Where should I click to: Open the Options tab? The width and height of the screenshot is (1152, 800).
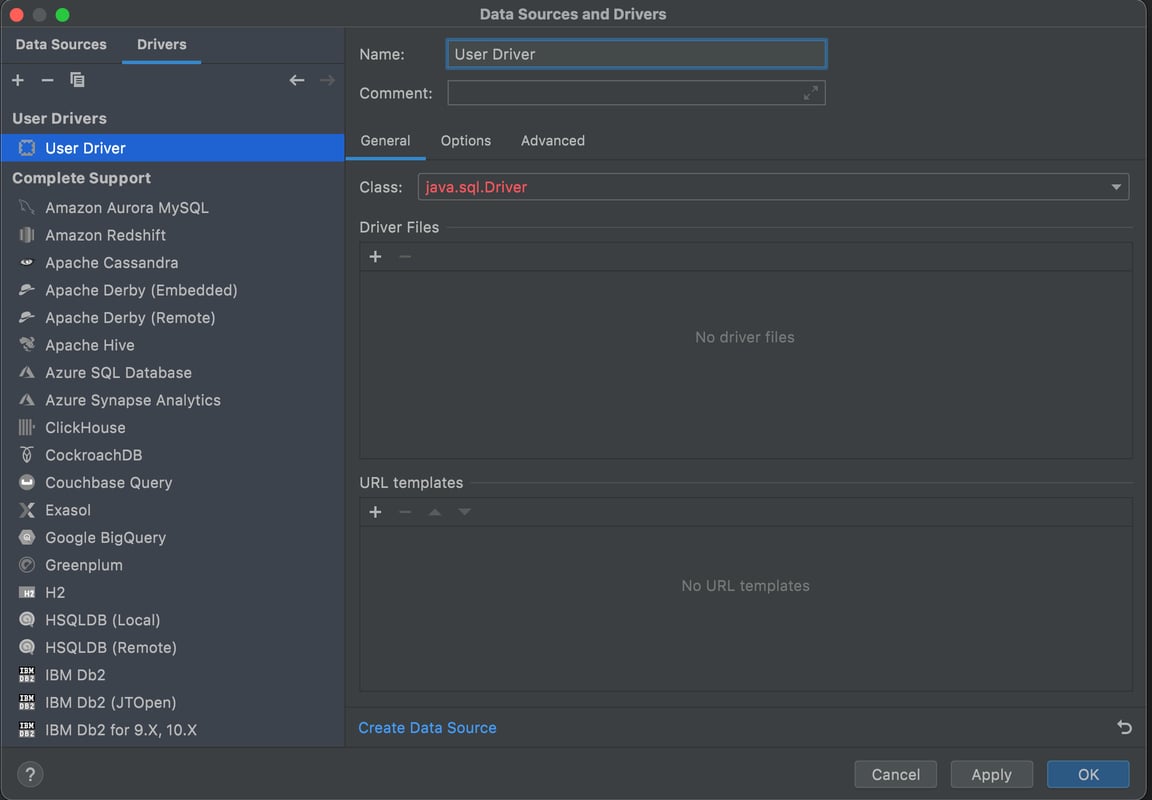tap(466, 141)
